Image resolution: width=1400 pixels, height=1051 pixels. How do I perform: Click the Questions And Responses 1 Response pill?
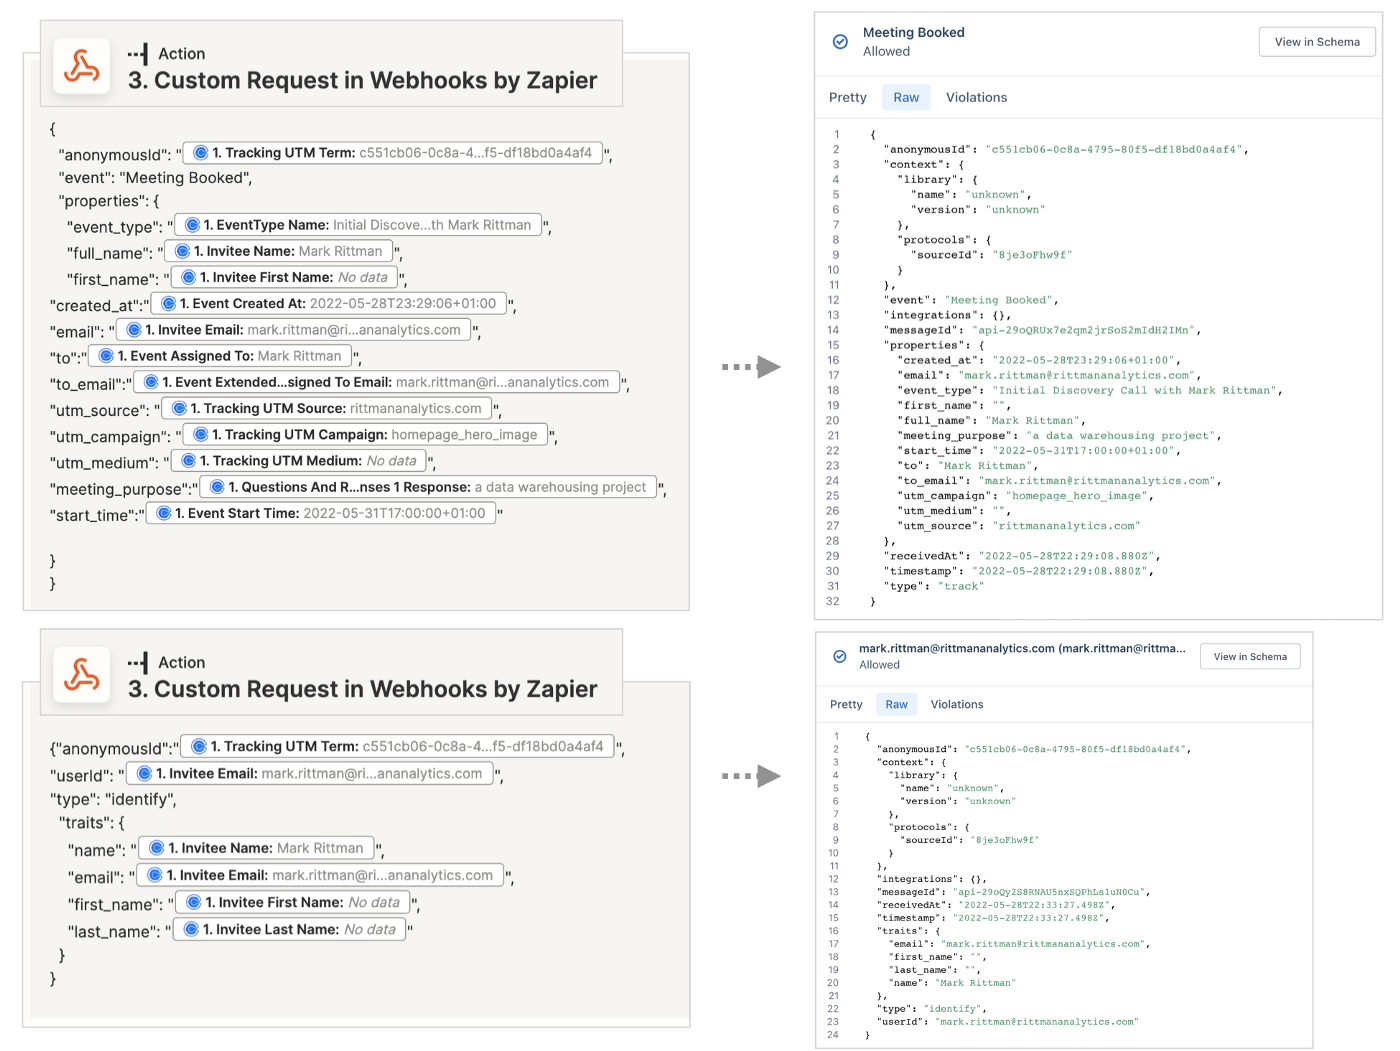pyautogui.click(x=428, y=487)
